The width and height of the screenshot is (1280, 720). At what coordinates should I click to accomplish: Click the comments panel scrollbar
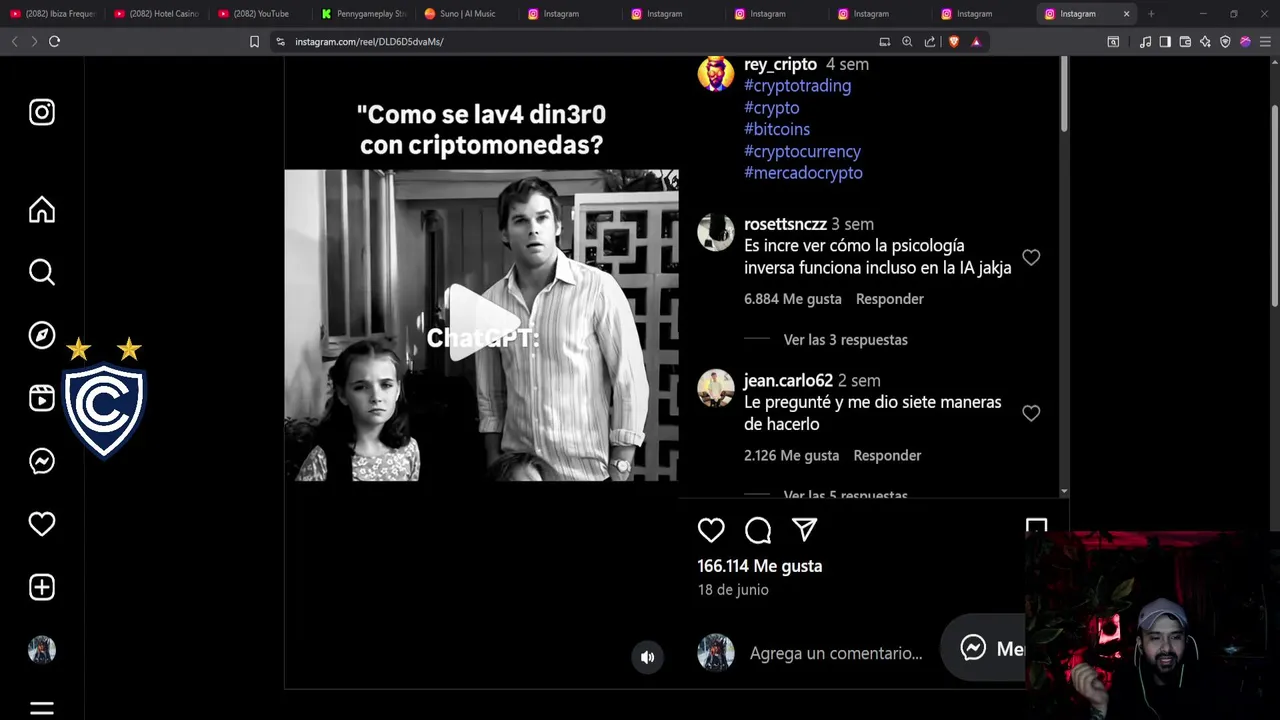(1064, 93)
